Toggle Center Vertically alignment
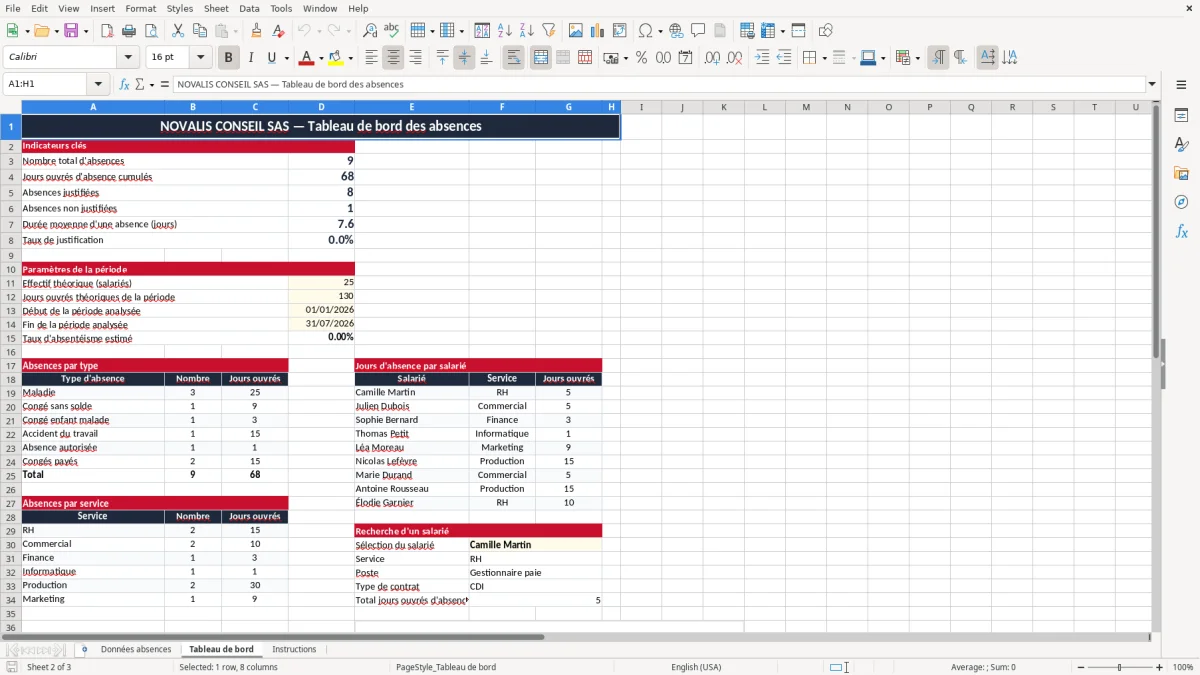This screenshot has width=1200, height=675. tap(464, 58)
